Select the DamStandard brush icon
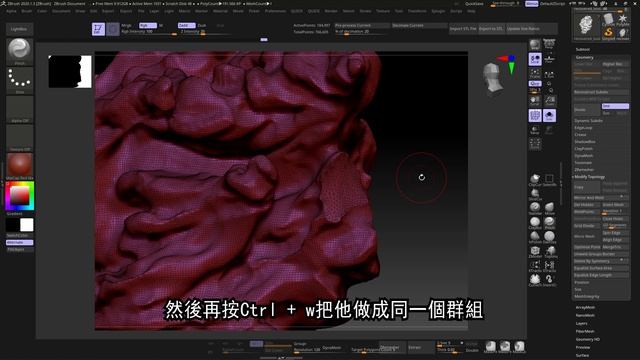640x360 pixels. click(x=549, y=237)
